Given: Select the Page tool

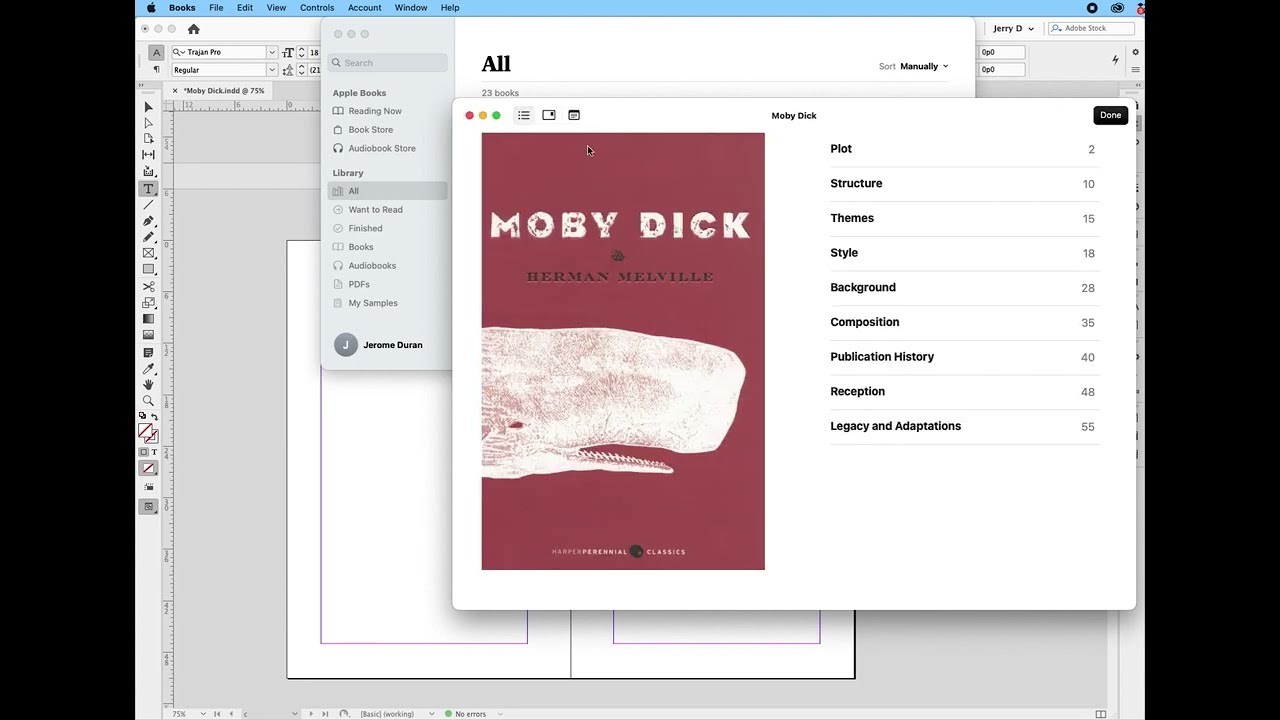Looking at the screenshot, I should (148, 139).
